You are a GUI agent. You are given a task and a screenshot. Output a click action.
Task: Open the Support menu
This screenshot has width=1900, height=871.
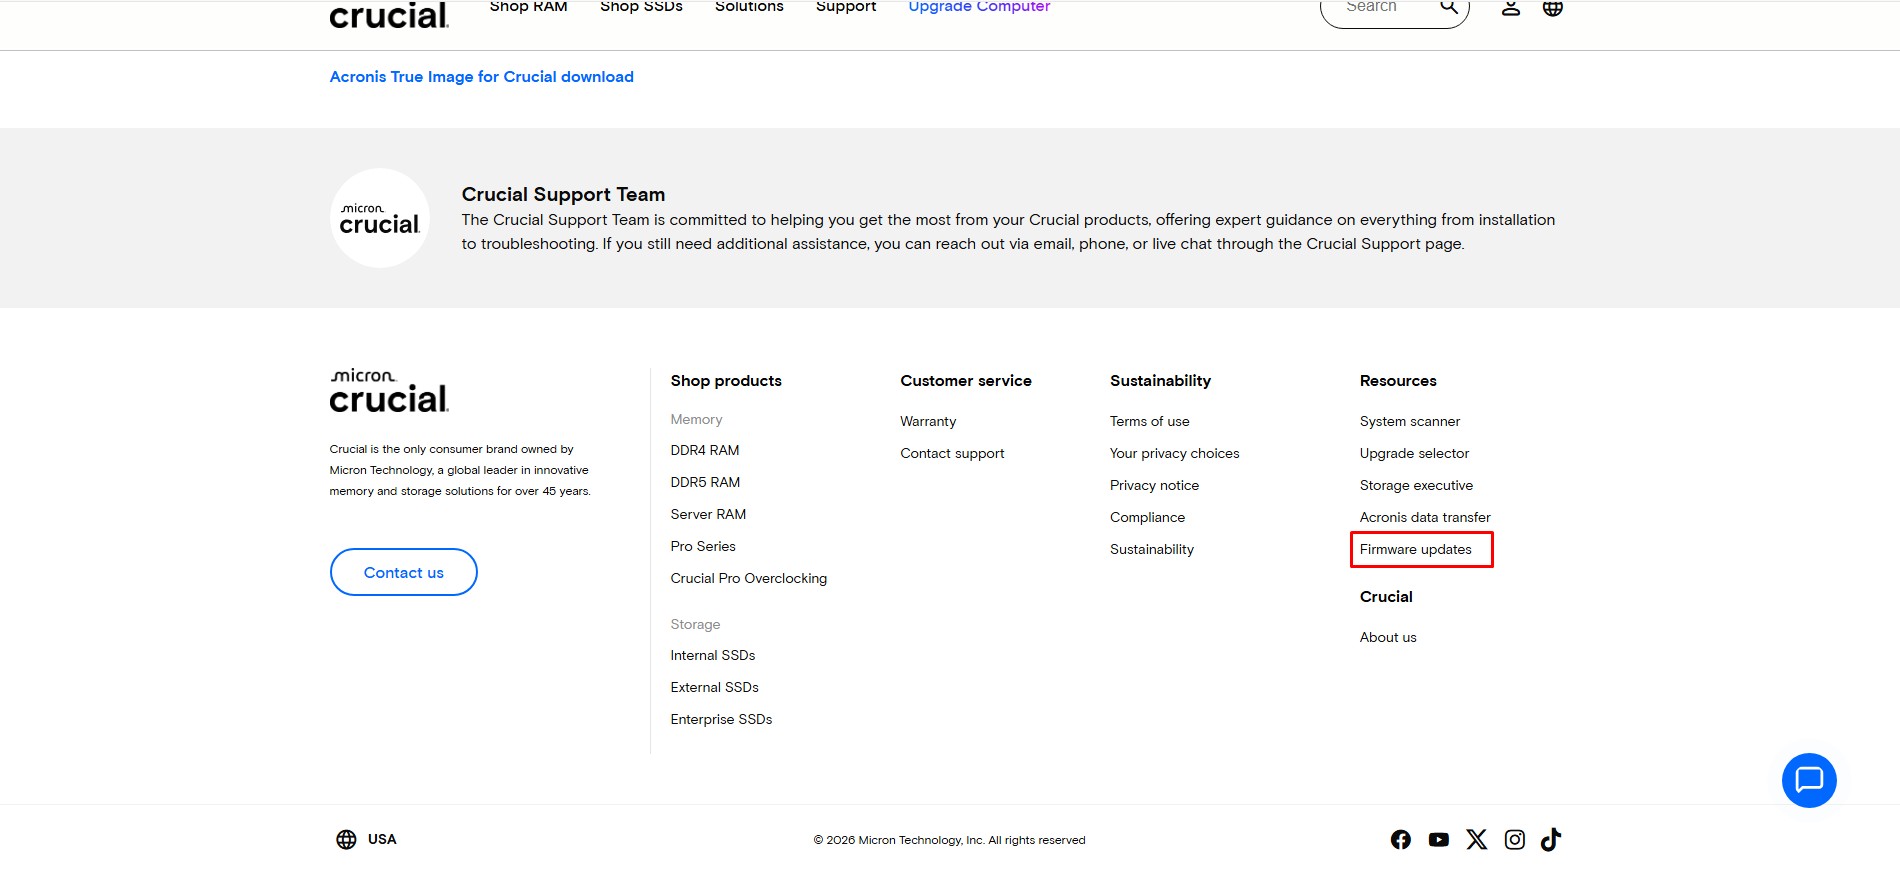(x=846, y=7)
